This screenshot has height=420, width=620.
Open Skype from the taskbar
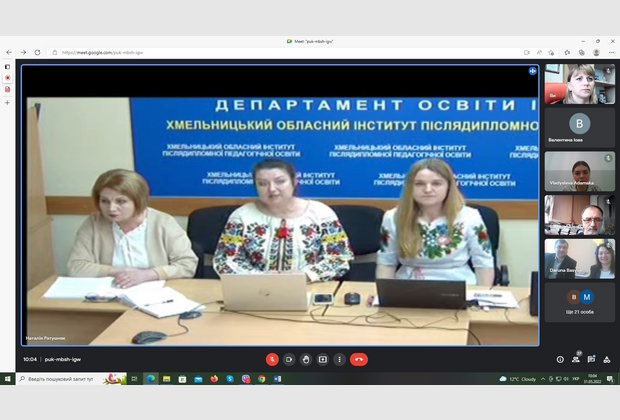pyautogui.click(x=230, y=379)
